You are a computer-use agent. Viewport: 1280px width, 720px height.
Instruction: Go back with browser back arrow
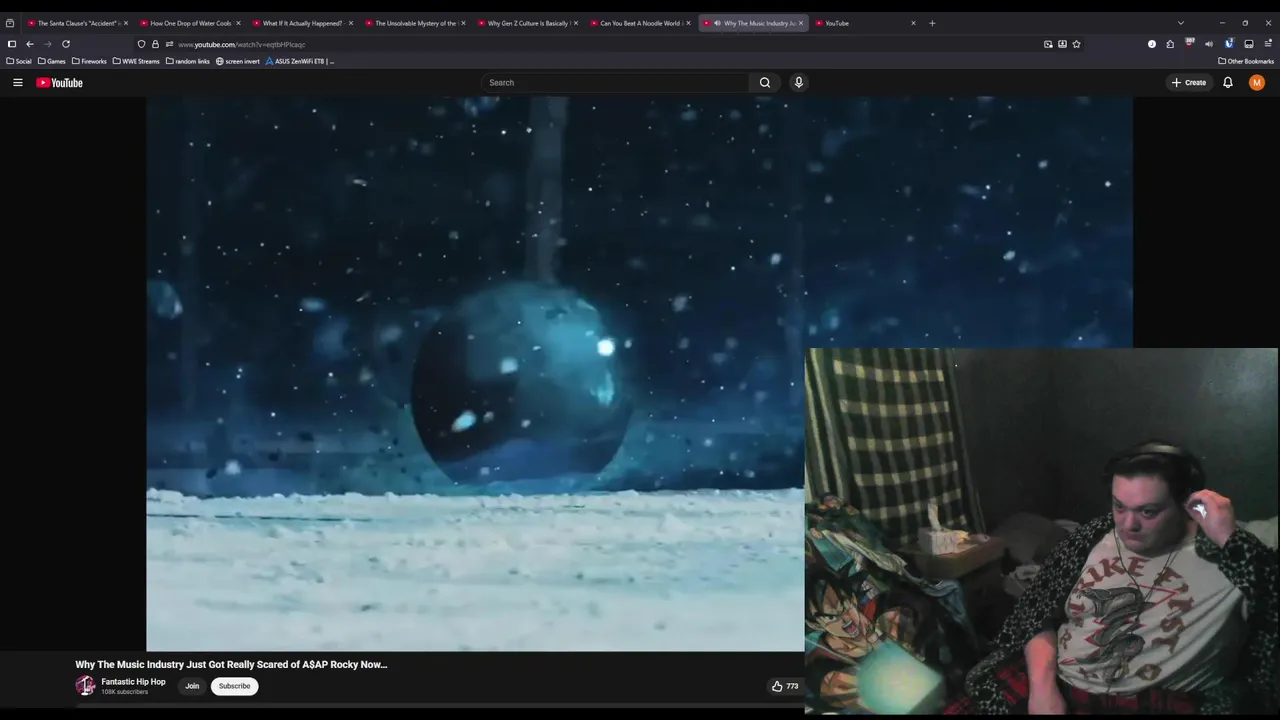(x=30, y=44)
